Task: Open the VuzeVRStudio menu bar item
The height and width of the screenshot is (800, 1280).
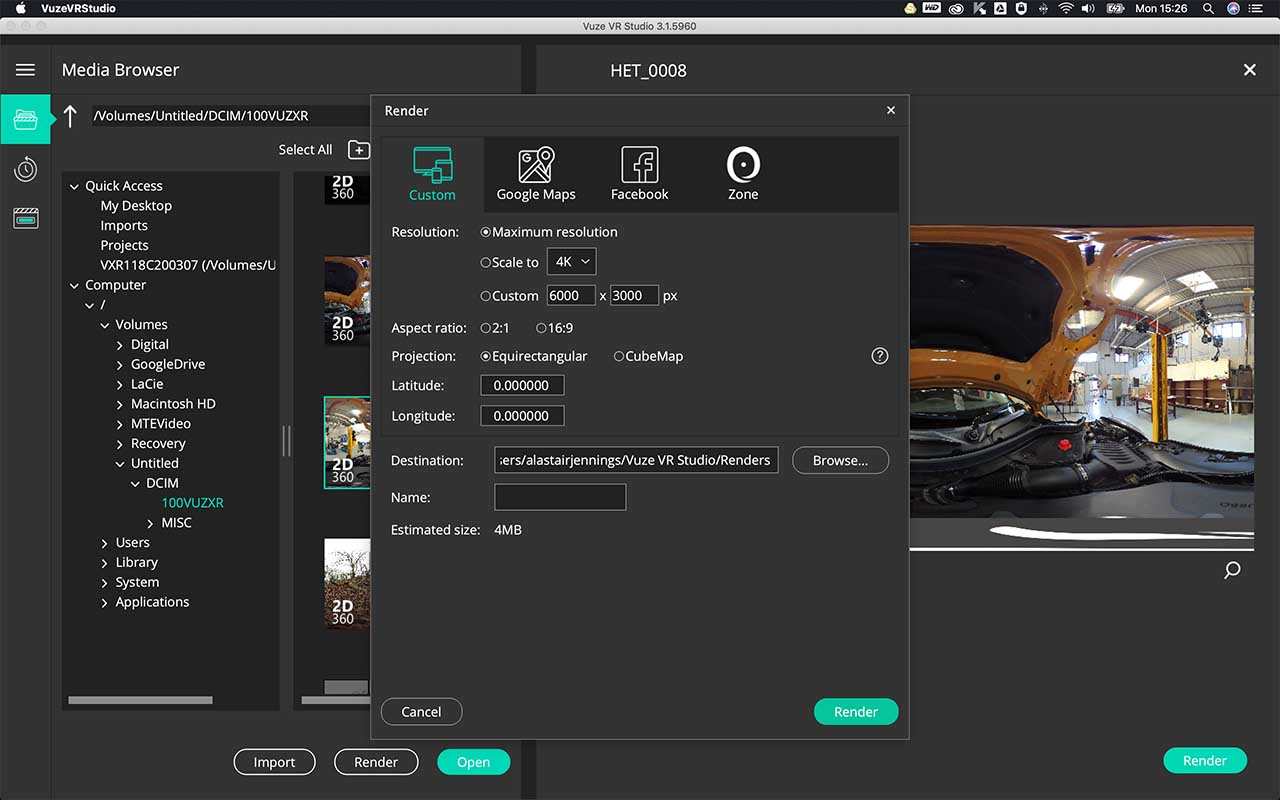Action: (x=78, y=8)
